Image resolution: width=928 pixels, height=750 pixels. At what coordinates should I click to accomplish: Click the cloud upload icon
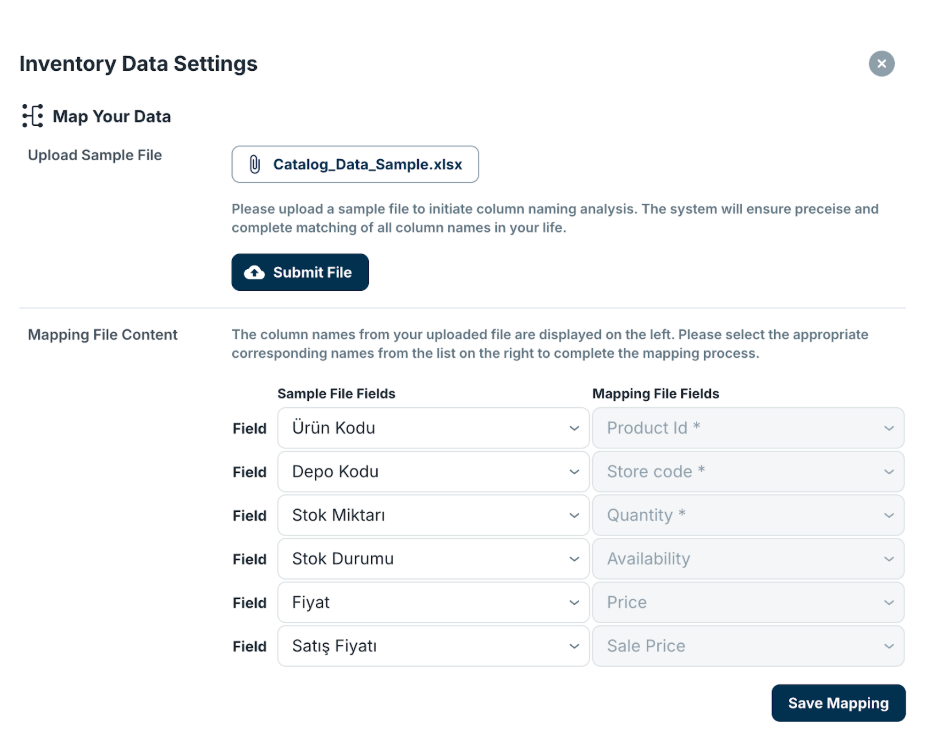coord(255,272)
